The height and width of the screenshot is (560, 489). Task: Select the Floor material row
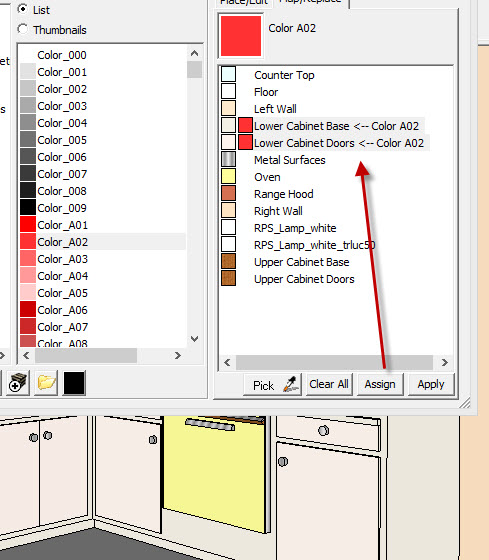[x=266, y=92]
